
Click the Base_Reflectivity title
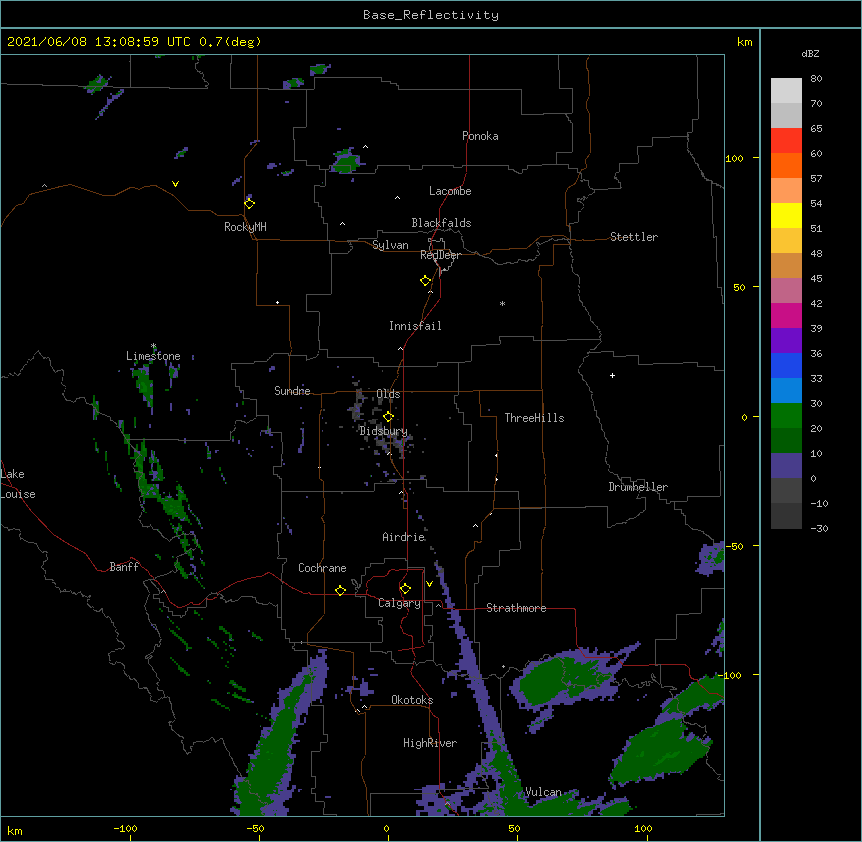(x=431, y=15)
